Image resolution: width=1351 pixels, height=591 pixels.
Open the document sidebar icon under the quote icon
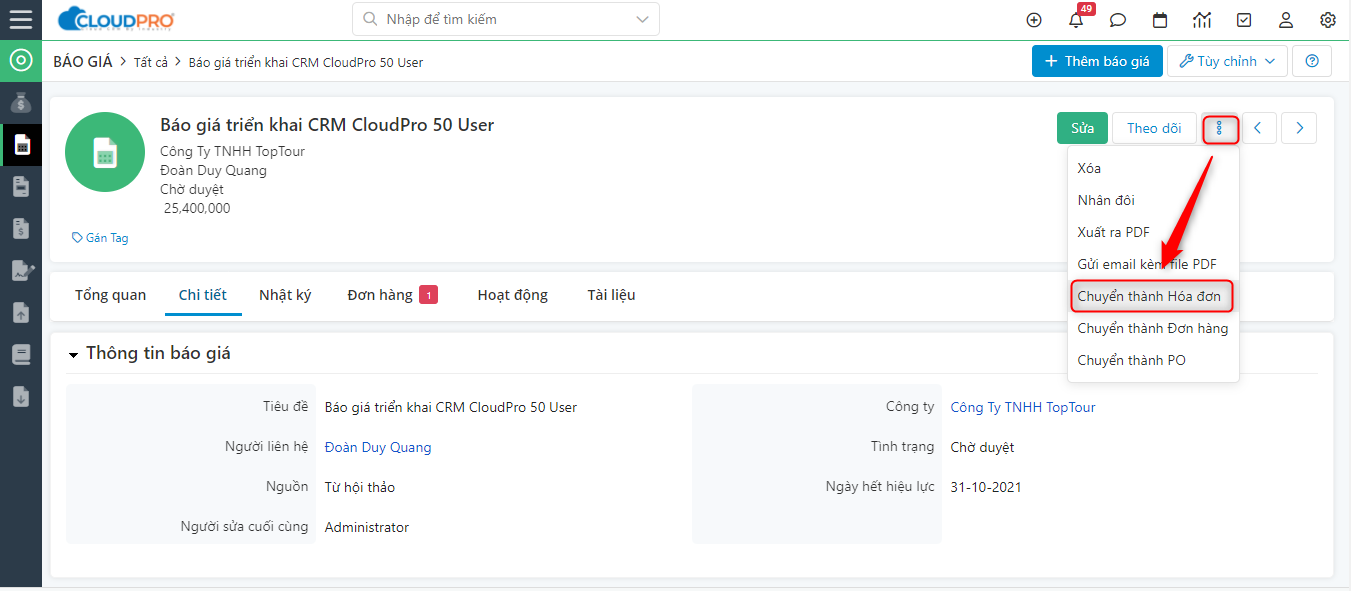[21, 187]
